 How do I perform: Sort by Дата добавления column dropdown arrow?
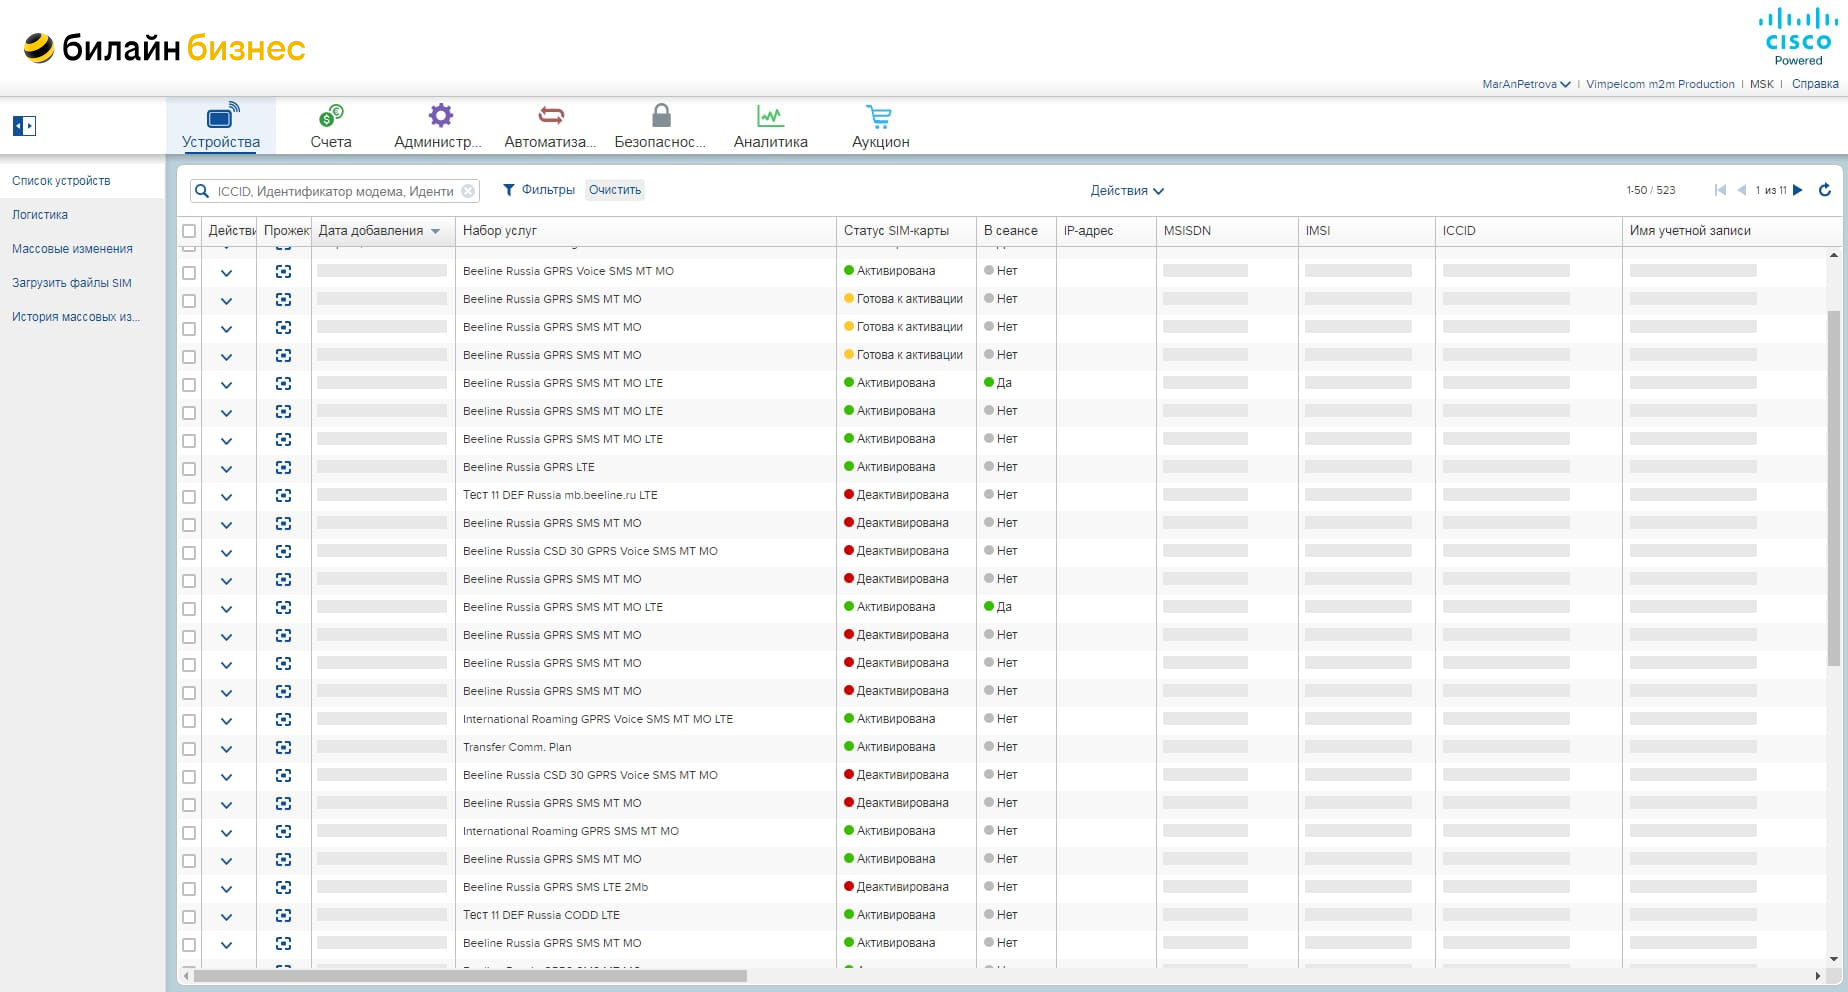[435, 231]
